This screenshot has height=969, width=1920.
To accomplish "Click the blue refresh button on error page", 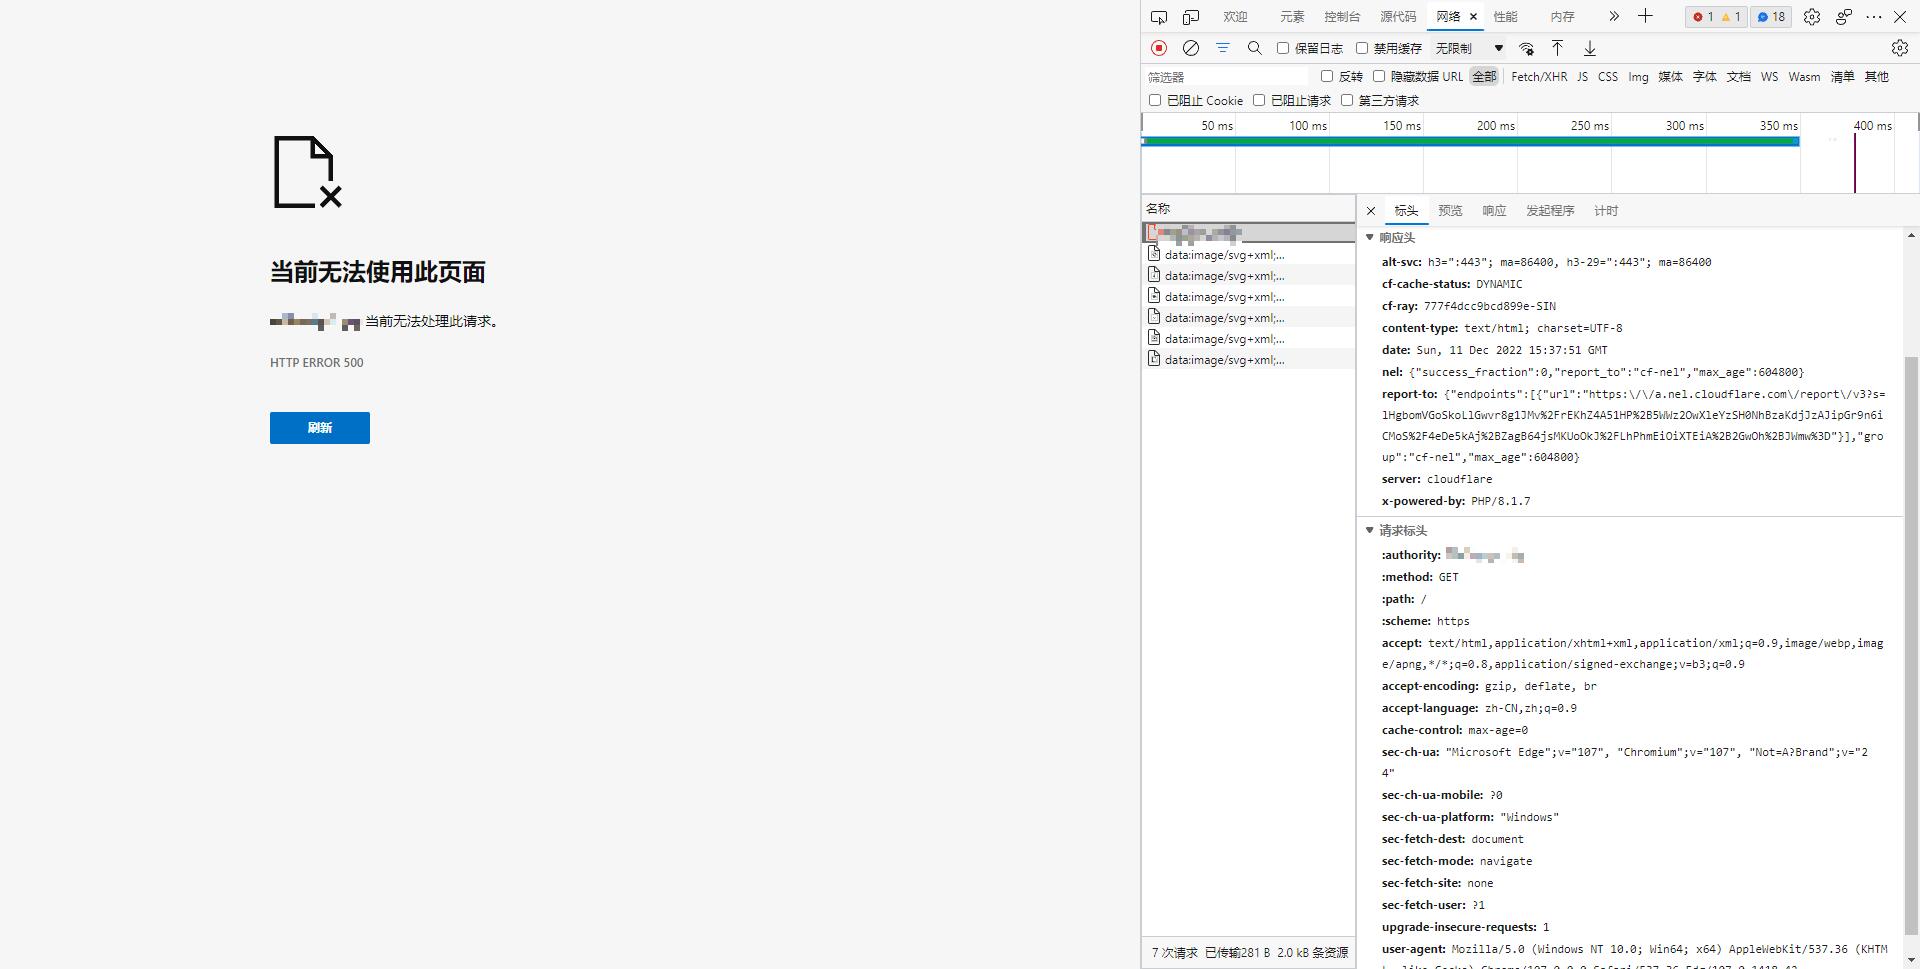I will click(320, 428).
